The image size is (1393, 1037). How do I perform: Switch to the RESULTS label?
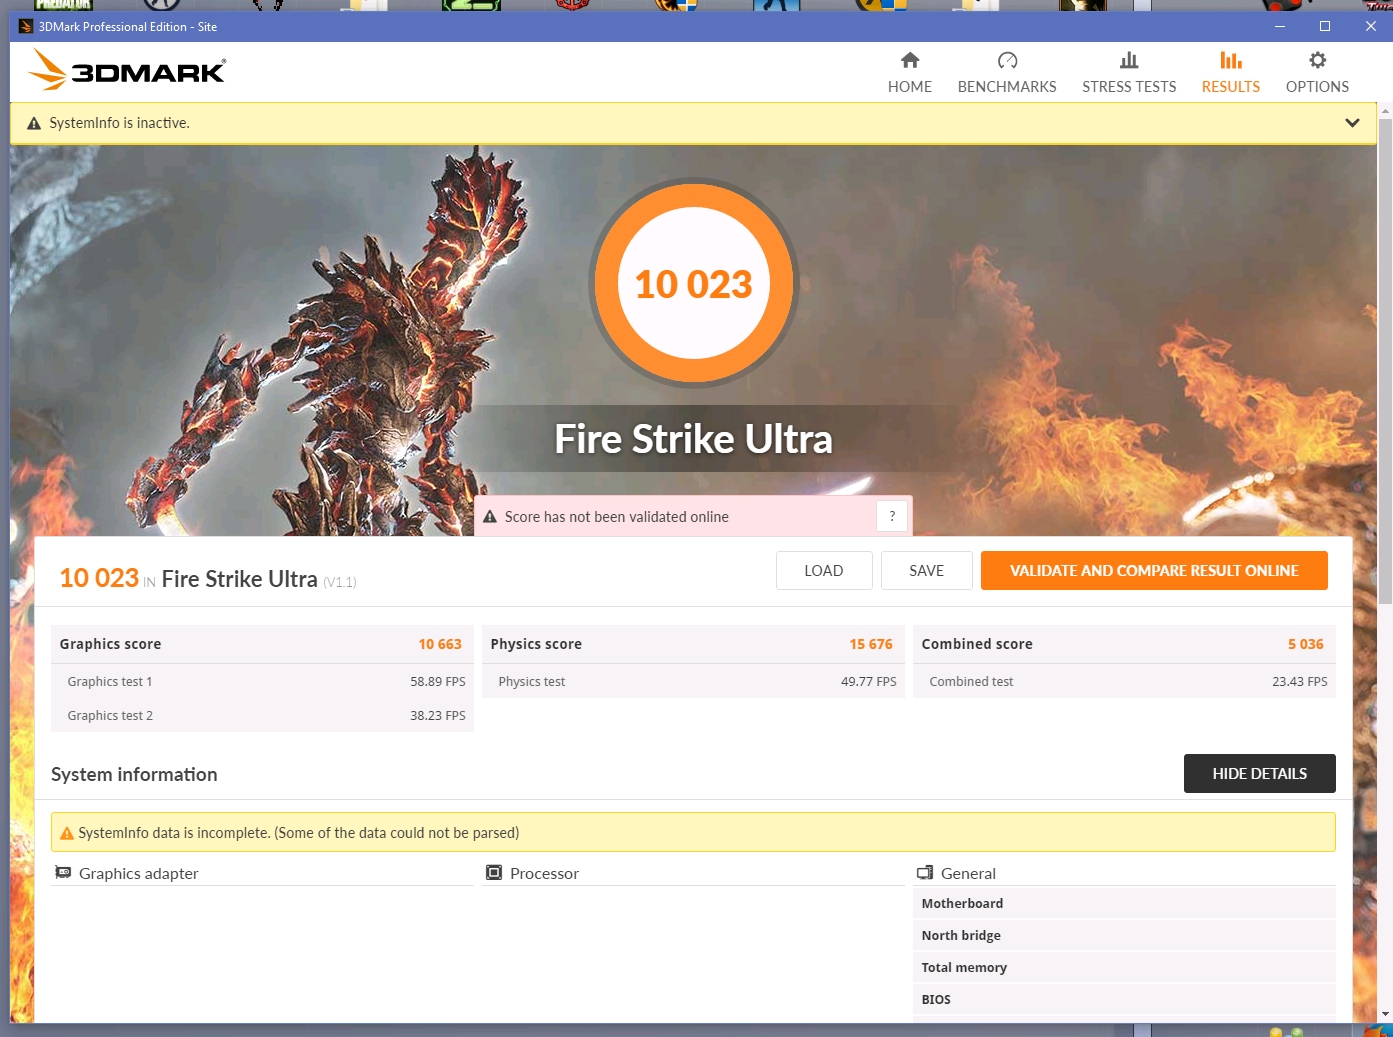pyautogui.click(x=1231, y=87)
